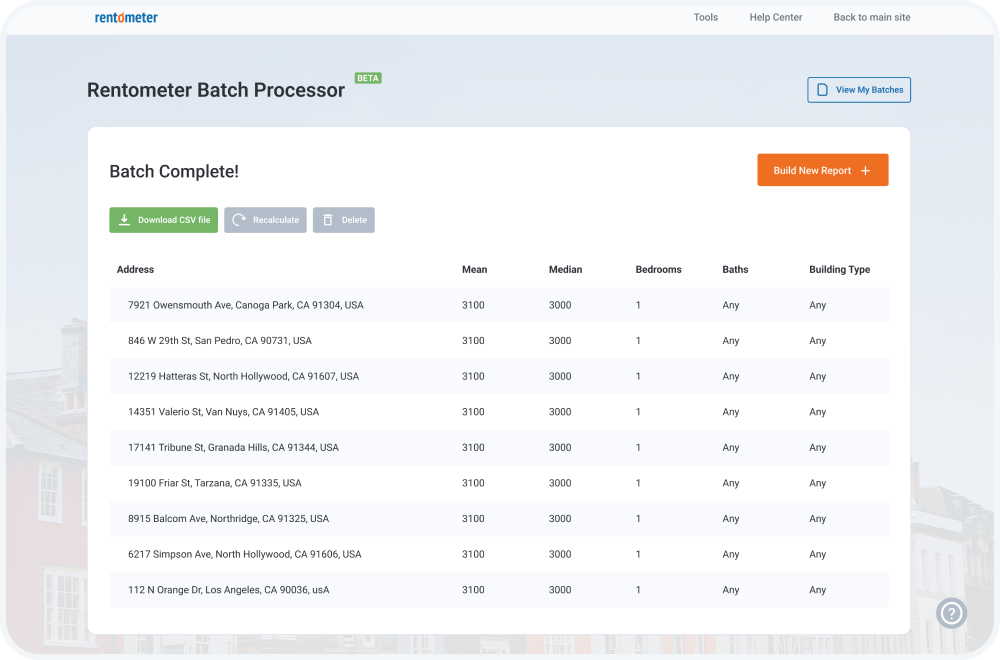
Task: Select the 17141 Tribune St address
Action: coord(233,448)
